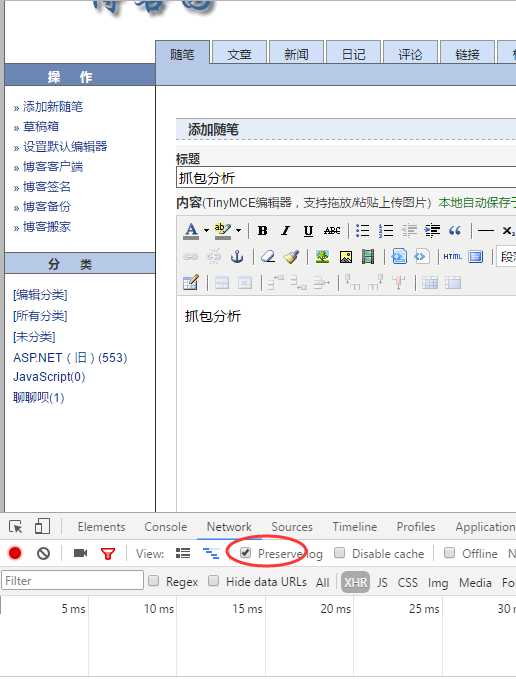Select the 链接 tab
This screenshot has height=687, width=516.
click(467, 53)
